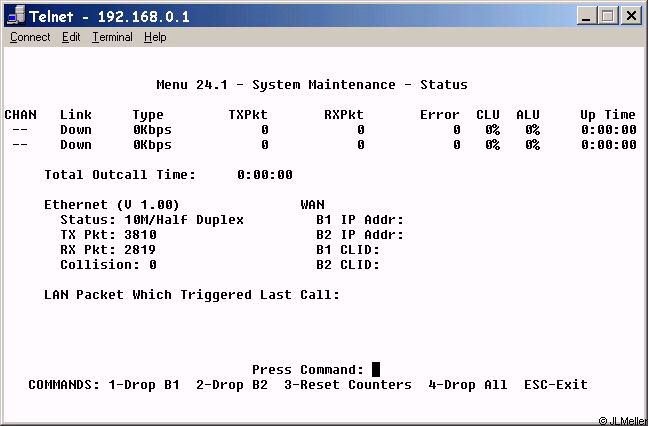Image resolution: width=648 pixels, height=426 pixels.
Task: Open the Help menu
Action: [x=155, y=37]
